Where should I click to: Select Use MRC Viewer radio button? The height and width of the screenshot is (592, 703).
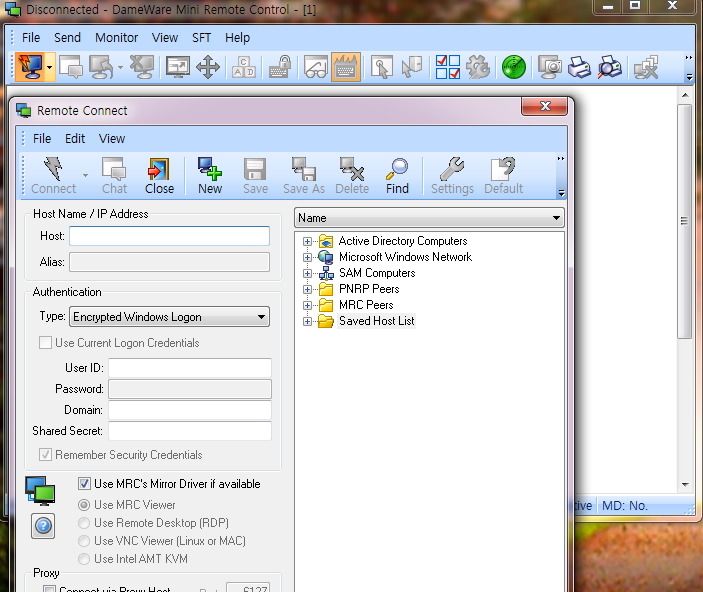84,505
